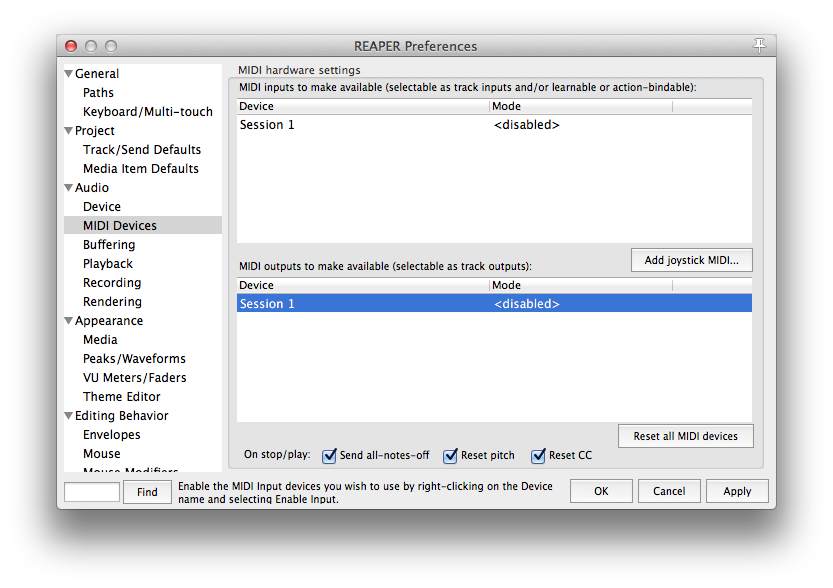Select the Audio tree item
Viewport: 833px width, 588px height.
(92, 188)
